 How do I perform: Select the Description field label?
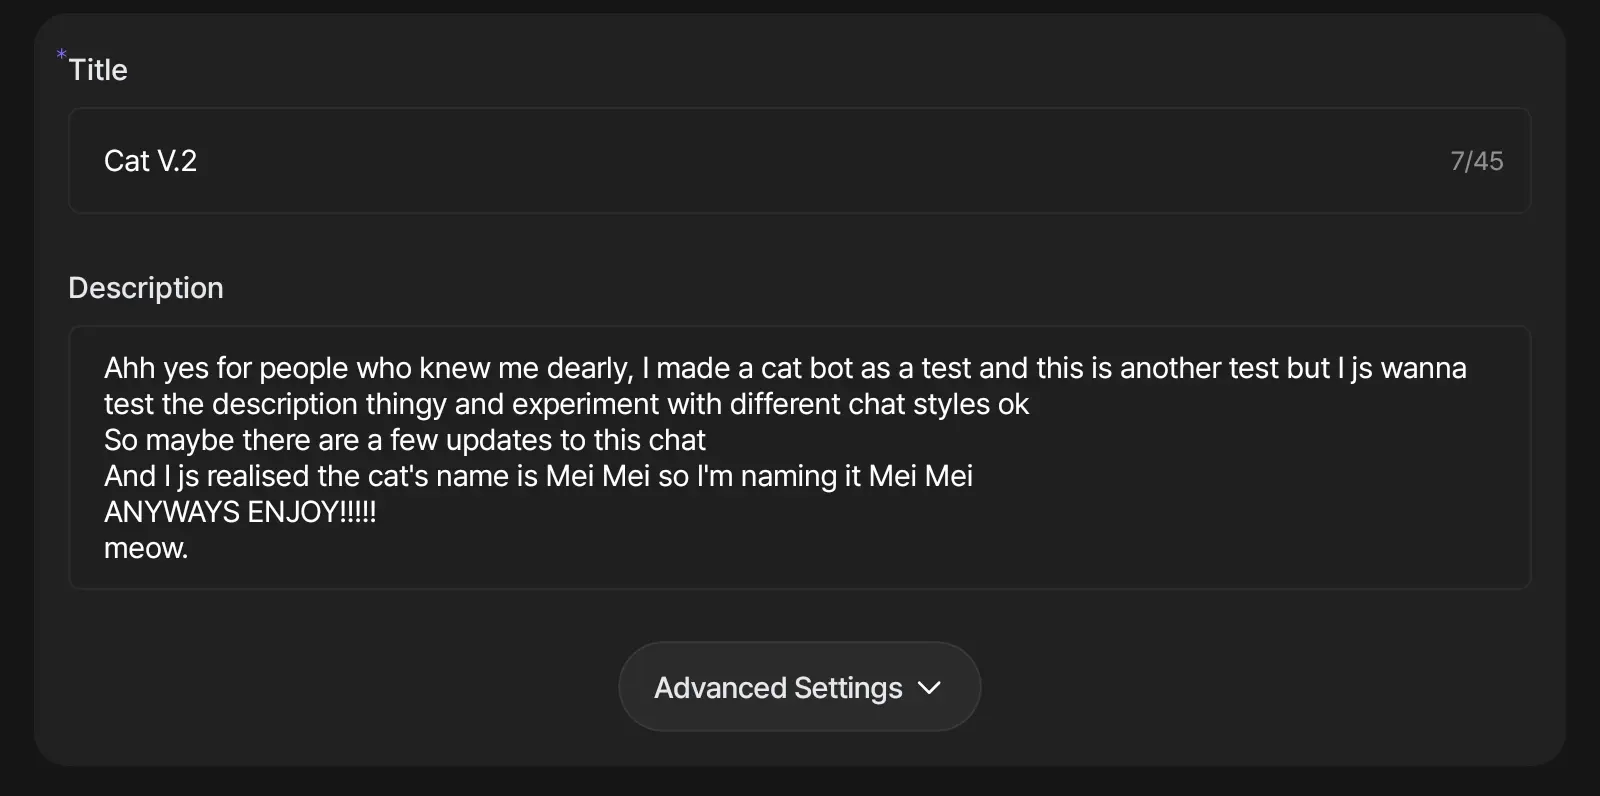146,288
